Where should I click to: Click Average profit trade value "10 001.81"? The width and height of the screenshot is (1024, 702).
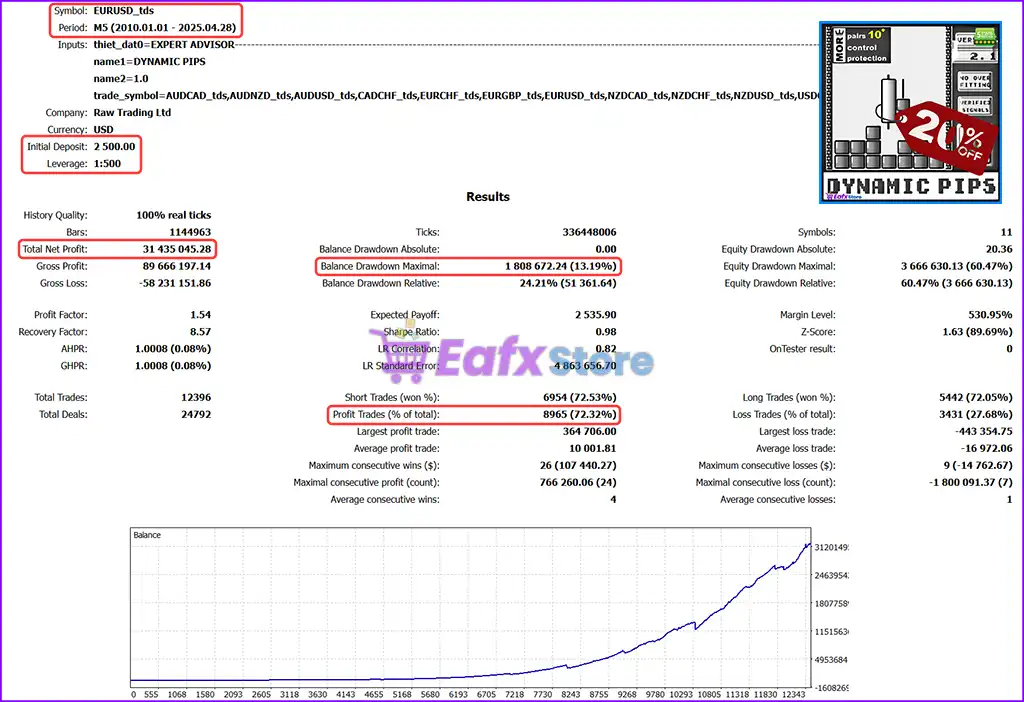[x=592, y=448]
